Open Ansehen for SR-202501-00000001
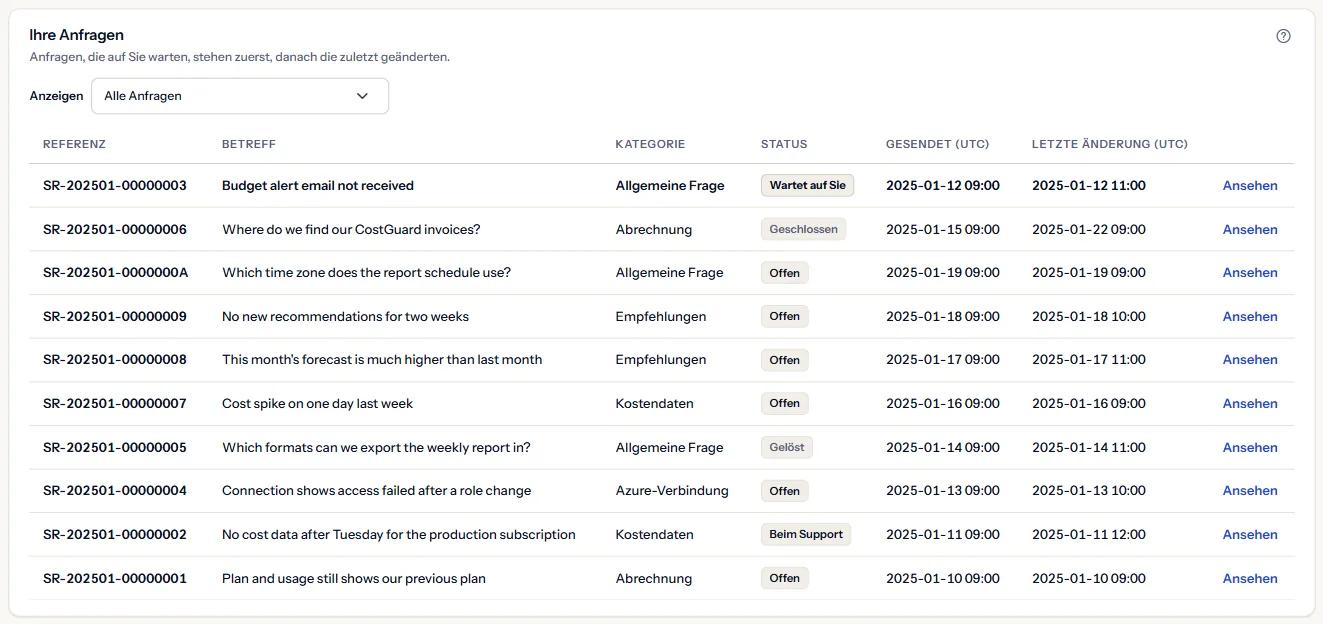1323x624 pixels. [x=1250, y=578]
